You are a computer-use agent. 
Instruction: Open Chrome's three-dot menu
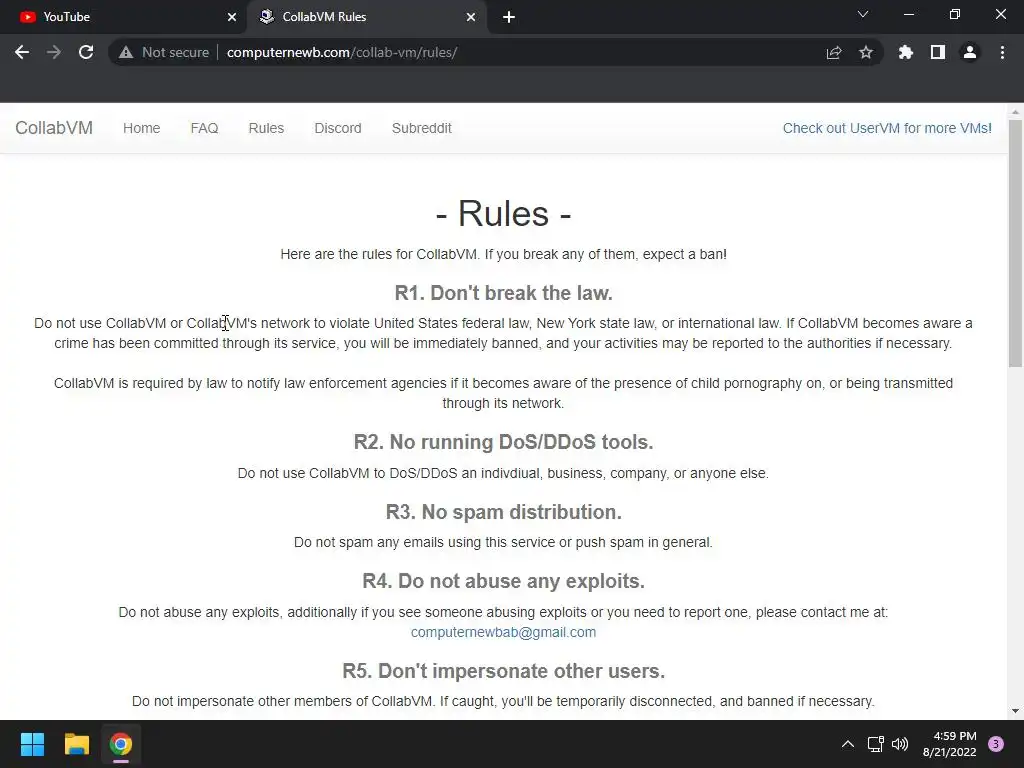1002,52
